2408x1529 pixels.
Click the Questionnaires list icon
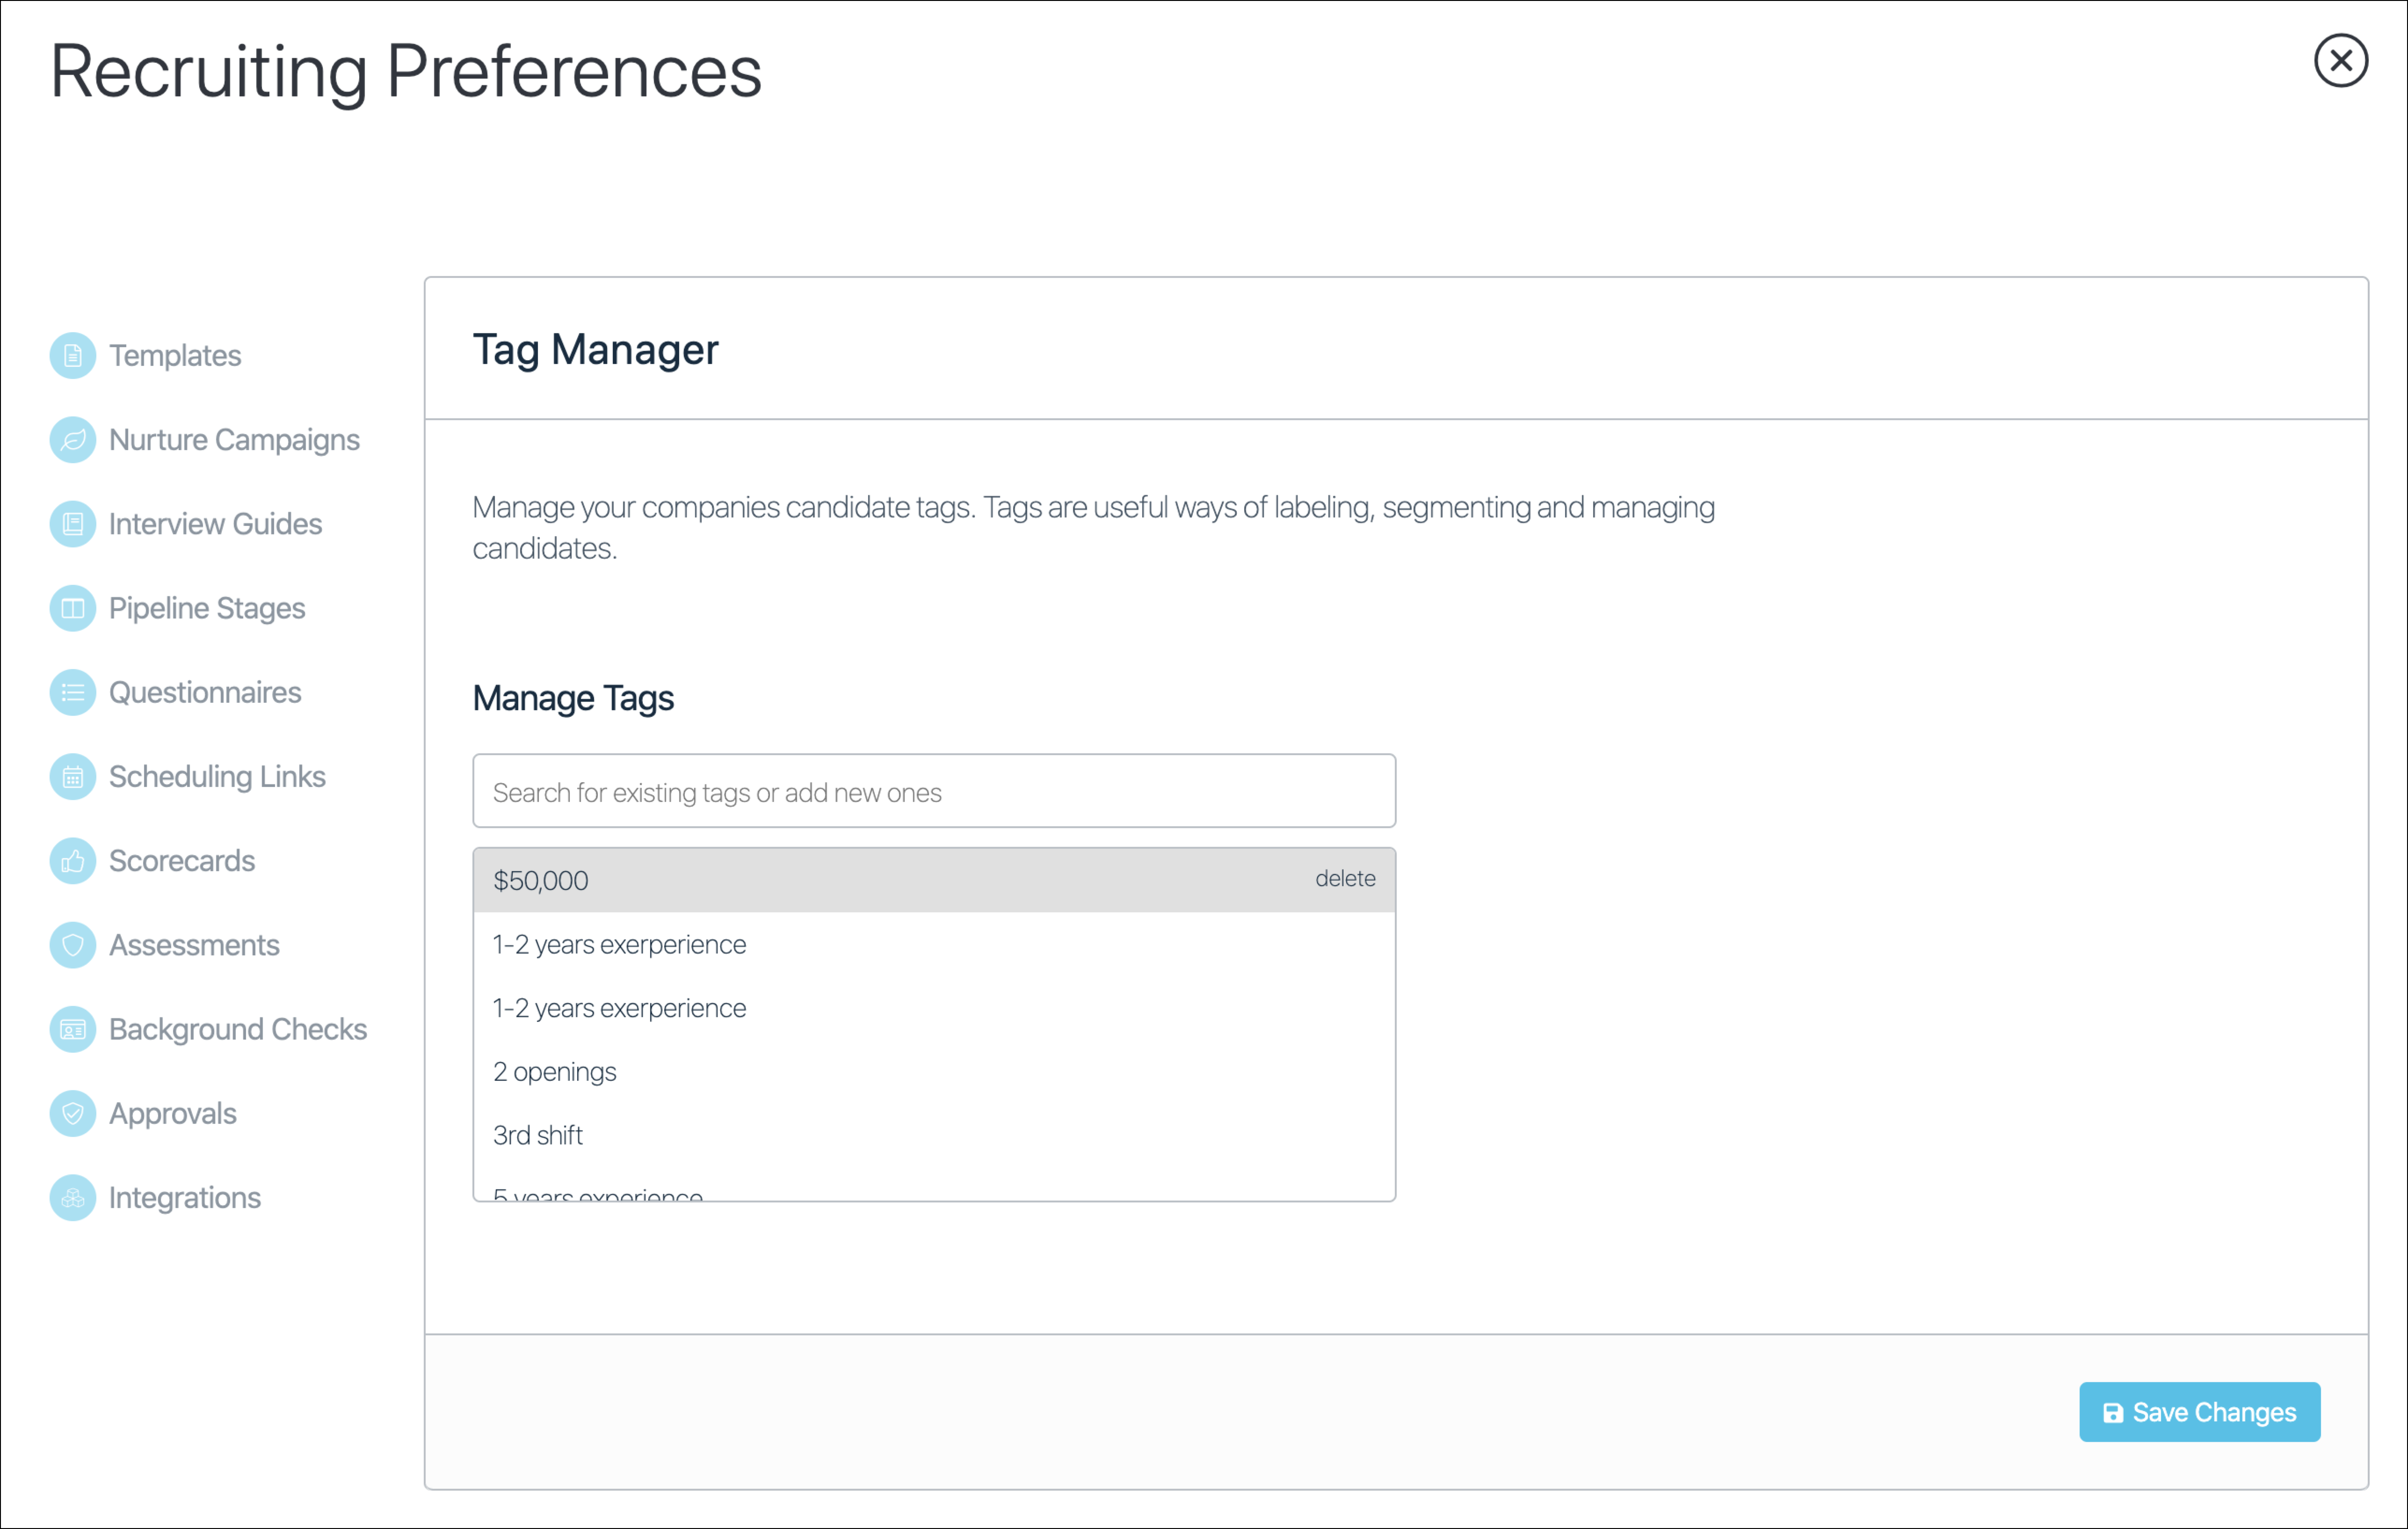click(x=73, y=692)
